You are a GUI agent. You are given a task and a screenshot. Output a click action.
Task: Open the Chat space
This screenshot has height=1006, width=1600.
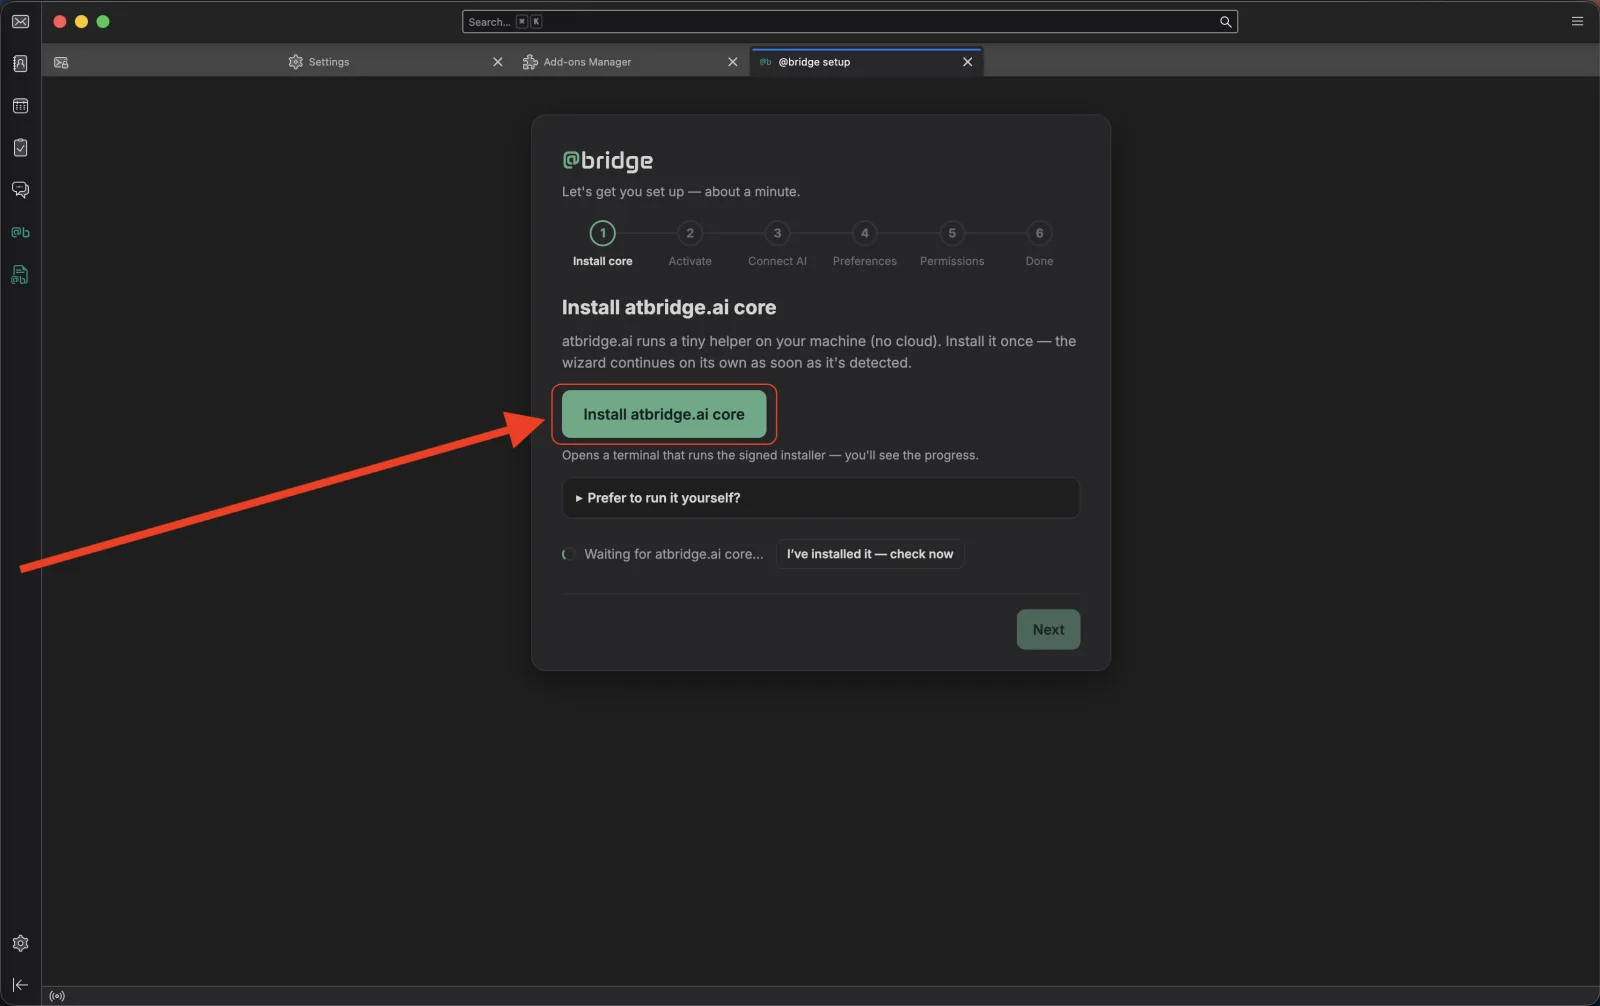pos(20,190)
